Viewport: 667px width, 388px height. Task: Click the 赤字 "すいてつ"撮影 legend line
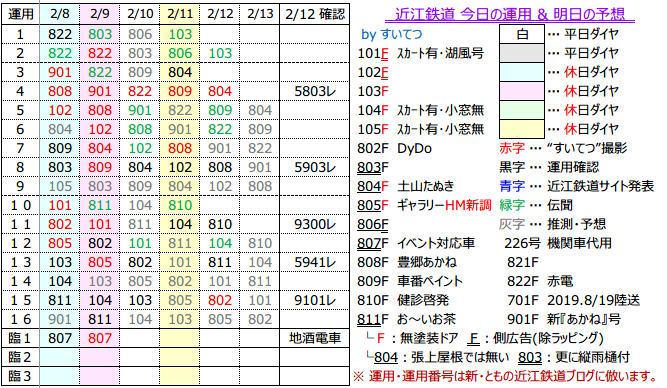[563, 148]
